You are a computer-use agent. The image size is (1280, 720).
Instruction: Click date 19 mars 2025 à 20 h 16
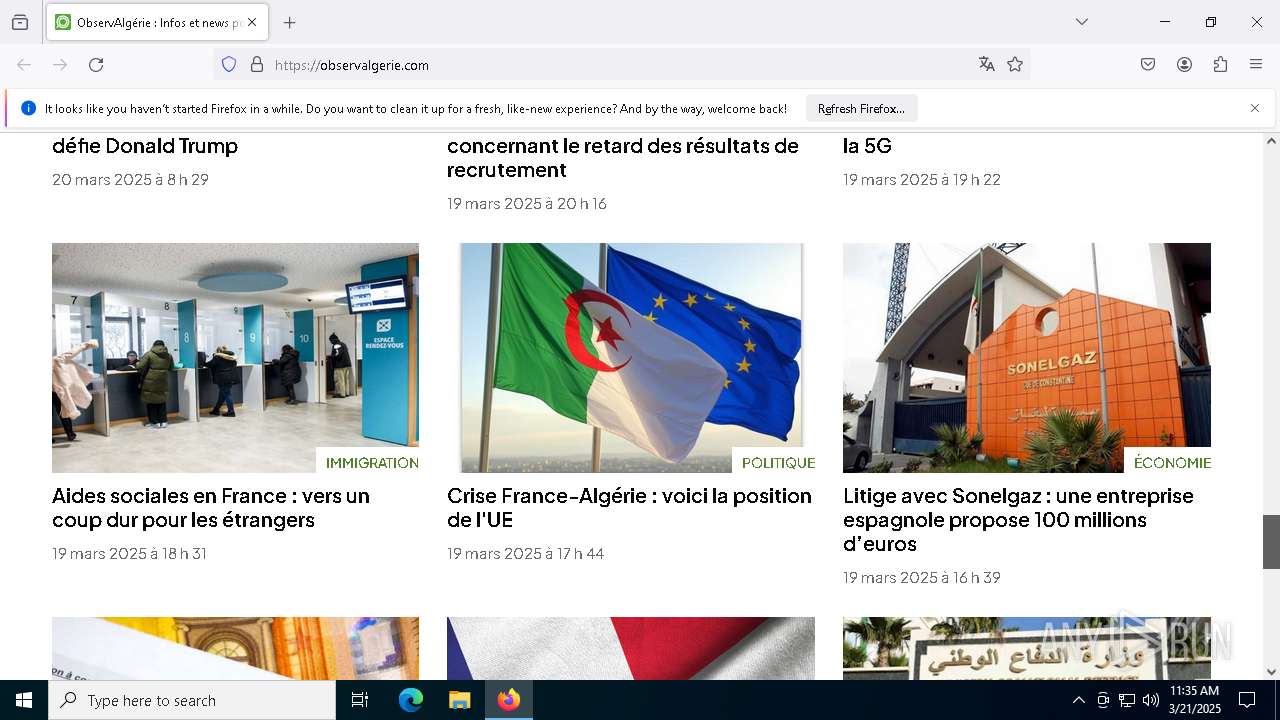527,204
